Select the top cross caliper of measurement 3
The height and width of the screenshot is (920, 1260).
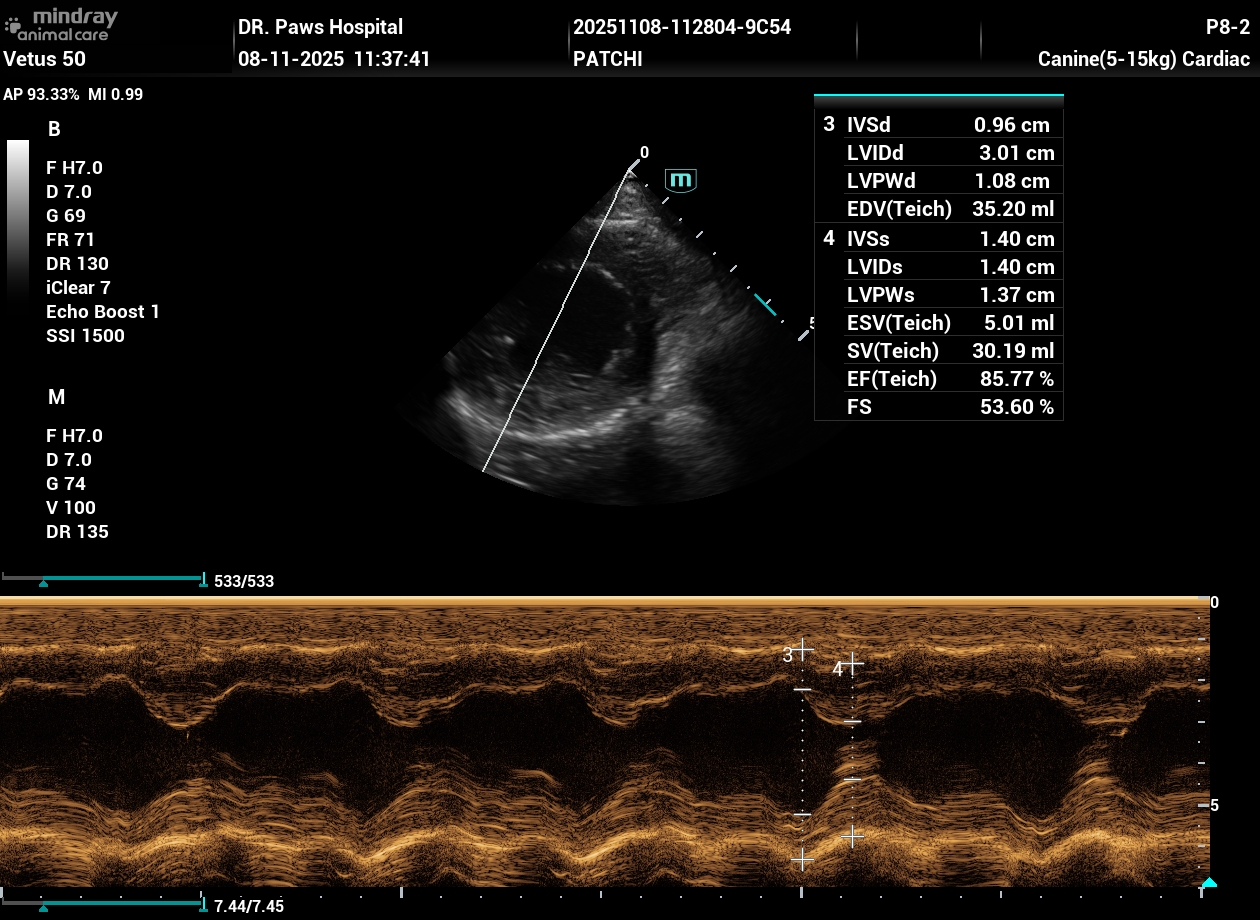coord(802,648)
